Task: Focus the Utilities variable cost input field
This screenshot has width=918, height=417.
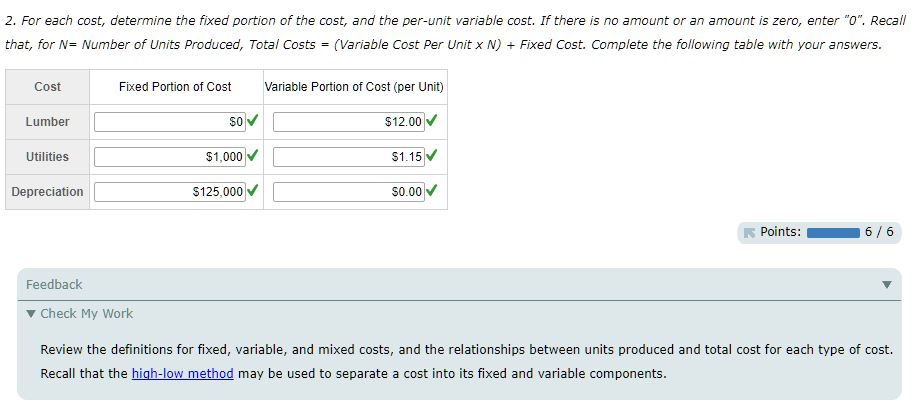Action: click(349, 157)
